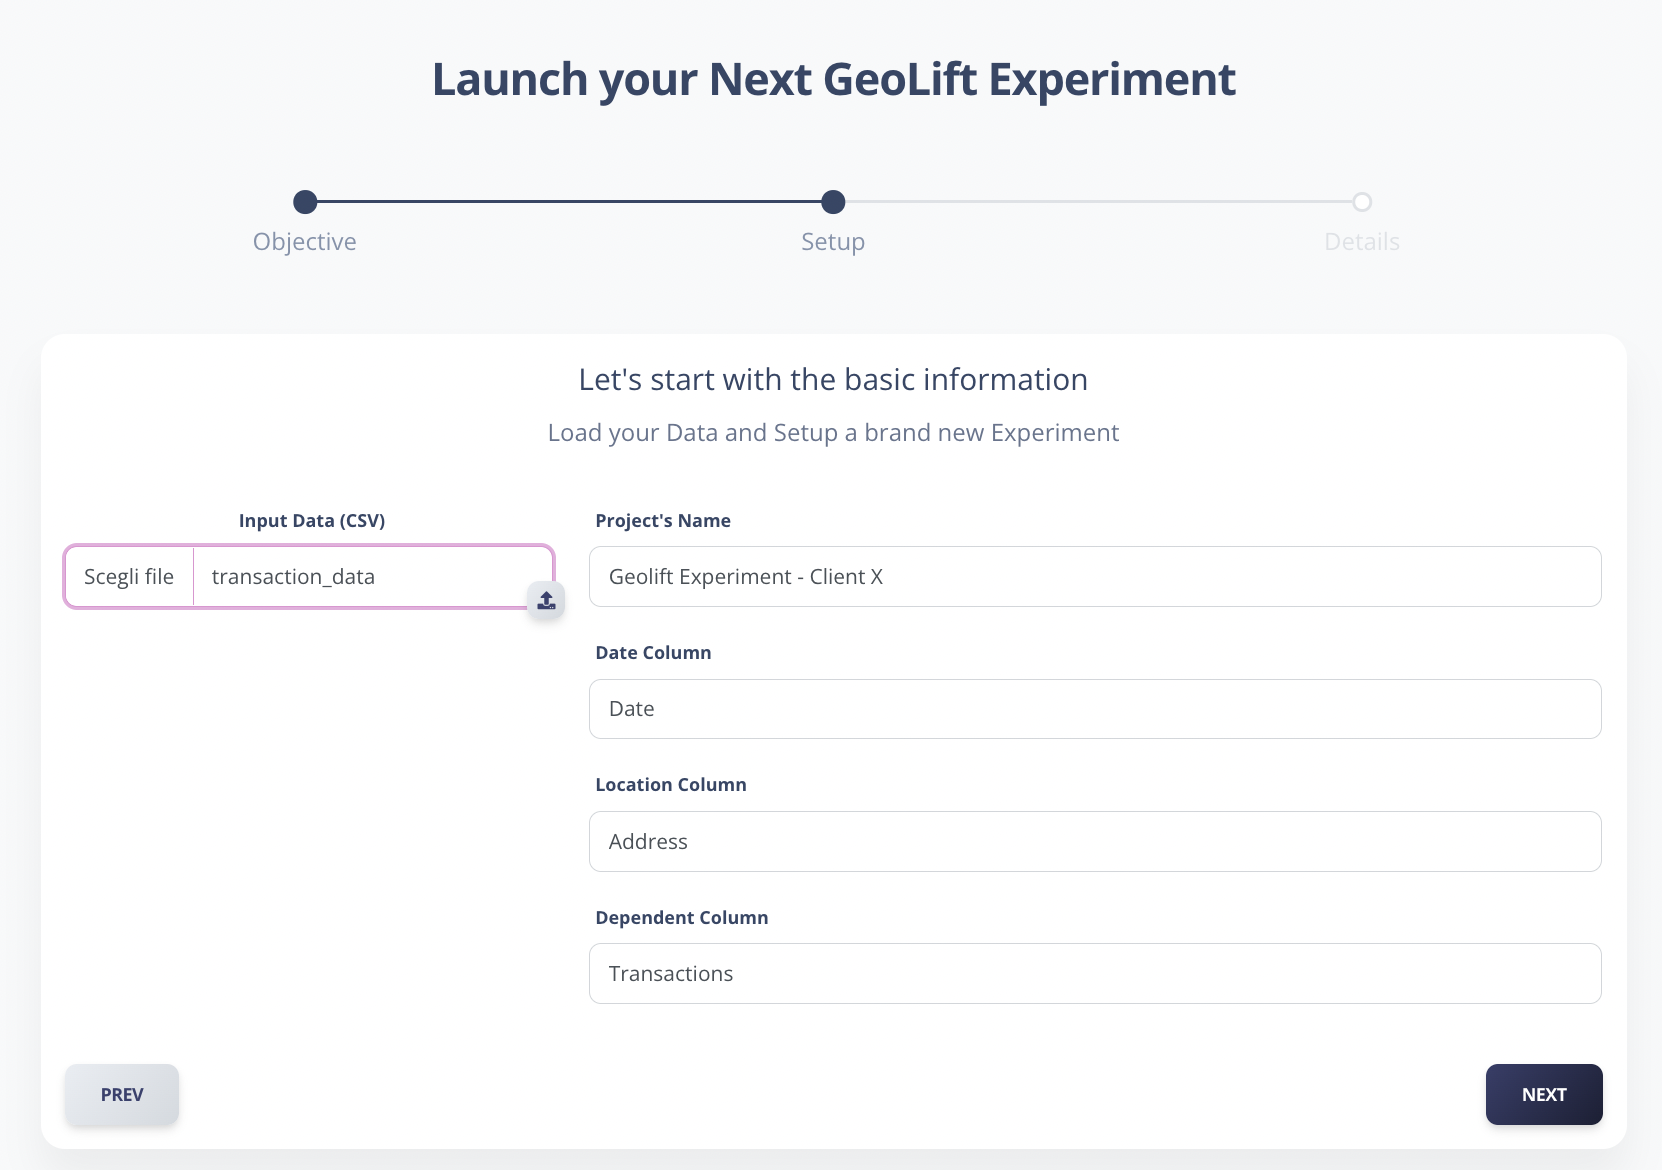Click the upload icon beside the file input
Image resolution: width=1662 pixels, height=1170 pixels.
(x=546, y=600)
